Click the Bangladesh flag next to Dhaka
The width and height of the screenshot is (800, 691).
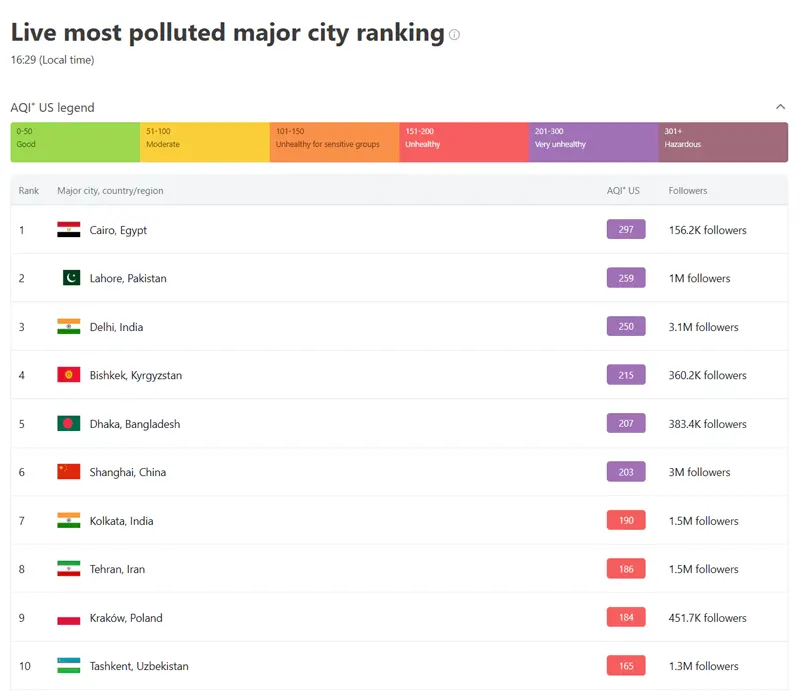[x=68, y=424]
